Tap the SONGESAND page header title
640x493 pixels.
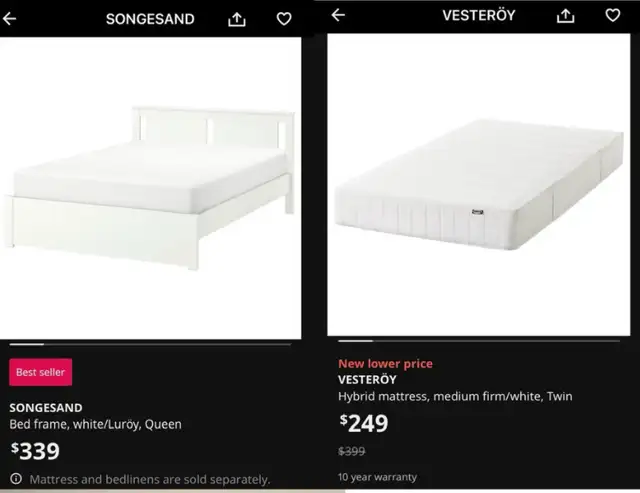click(150, 19)
